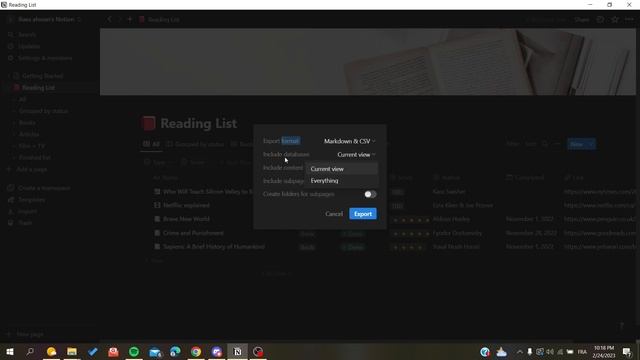The image size is (640, 360).
Task: Open the Netflix explained row
Action: 186,205
